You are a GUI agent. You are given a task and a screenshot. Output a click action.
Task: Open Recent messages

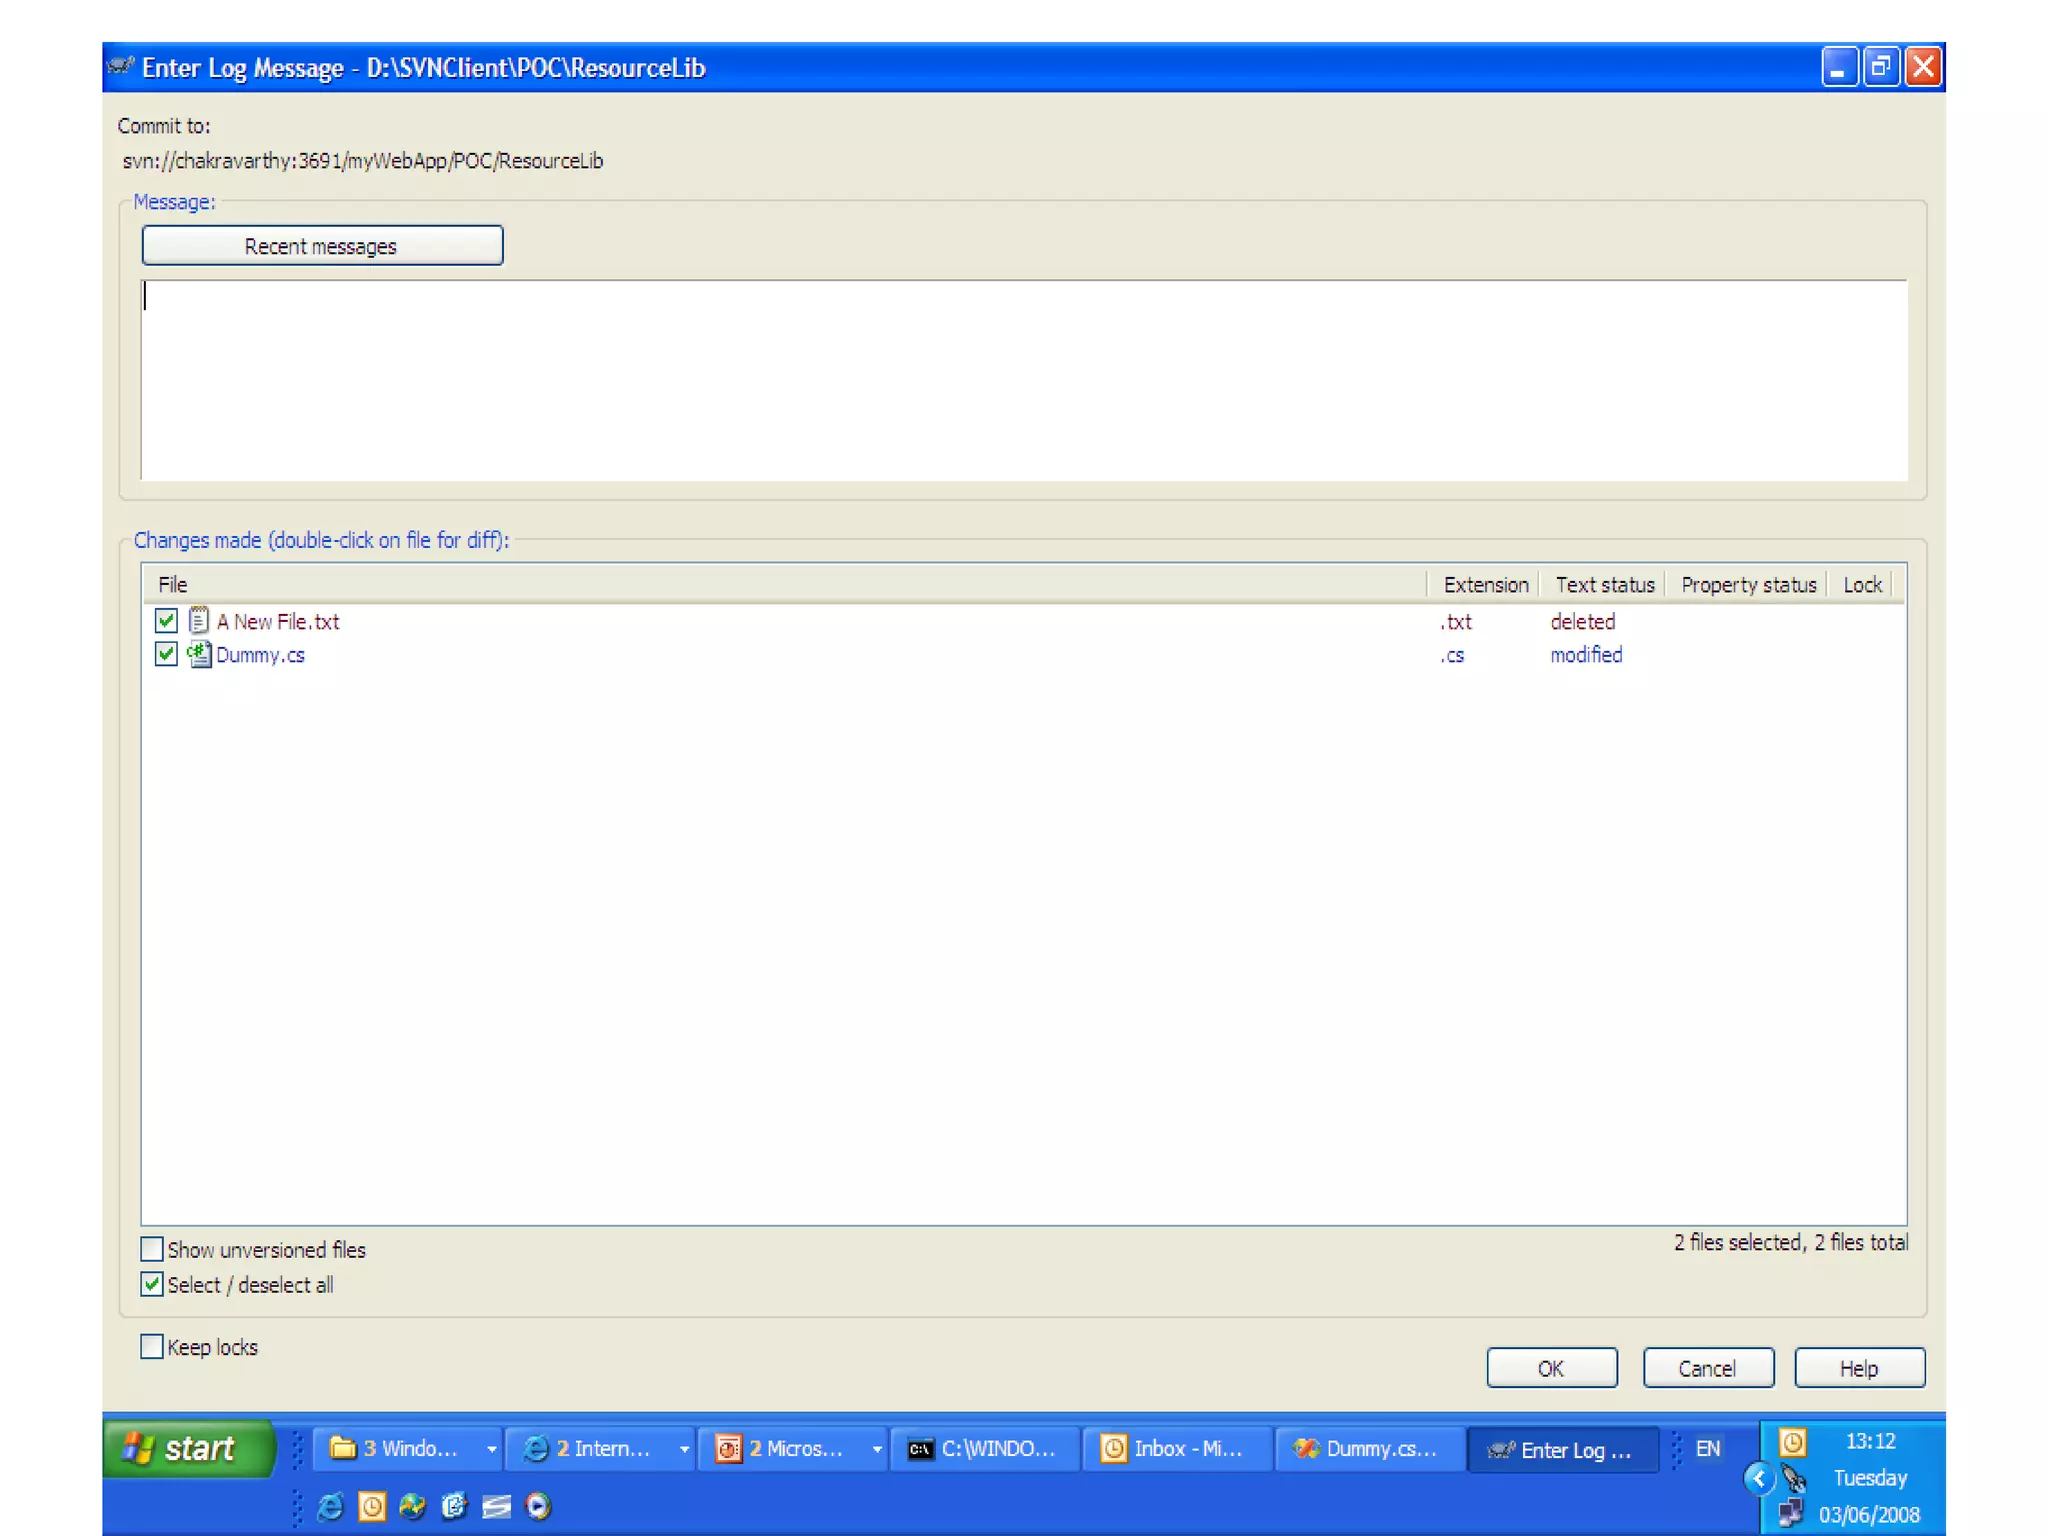click(322, 246)
